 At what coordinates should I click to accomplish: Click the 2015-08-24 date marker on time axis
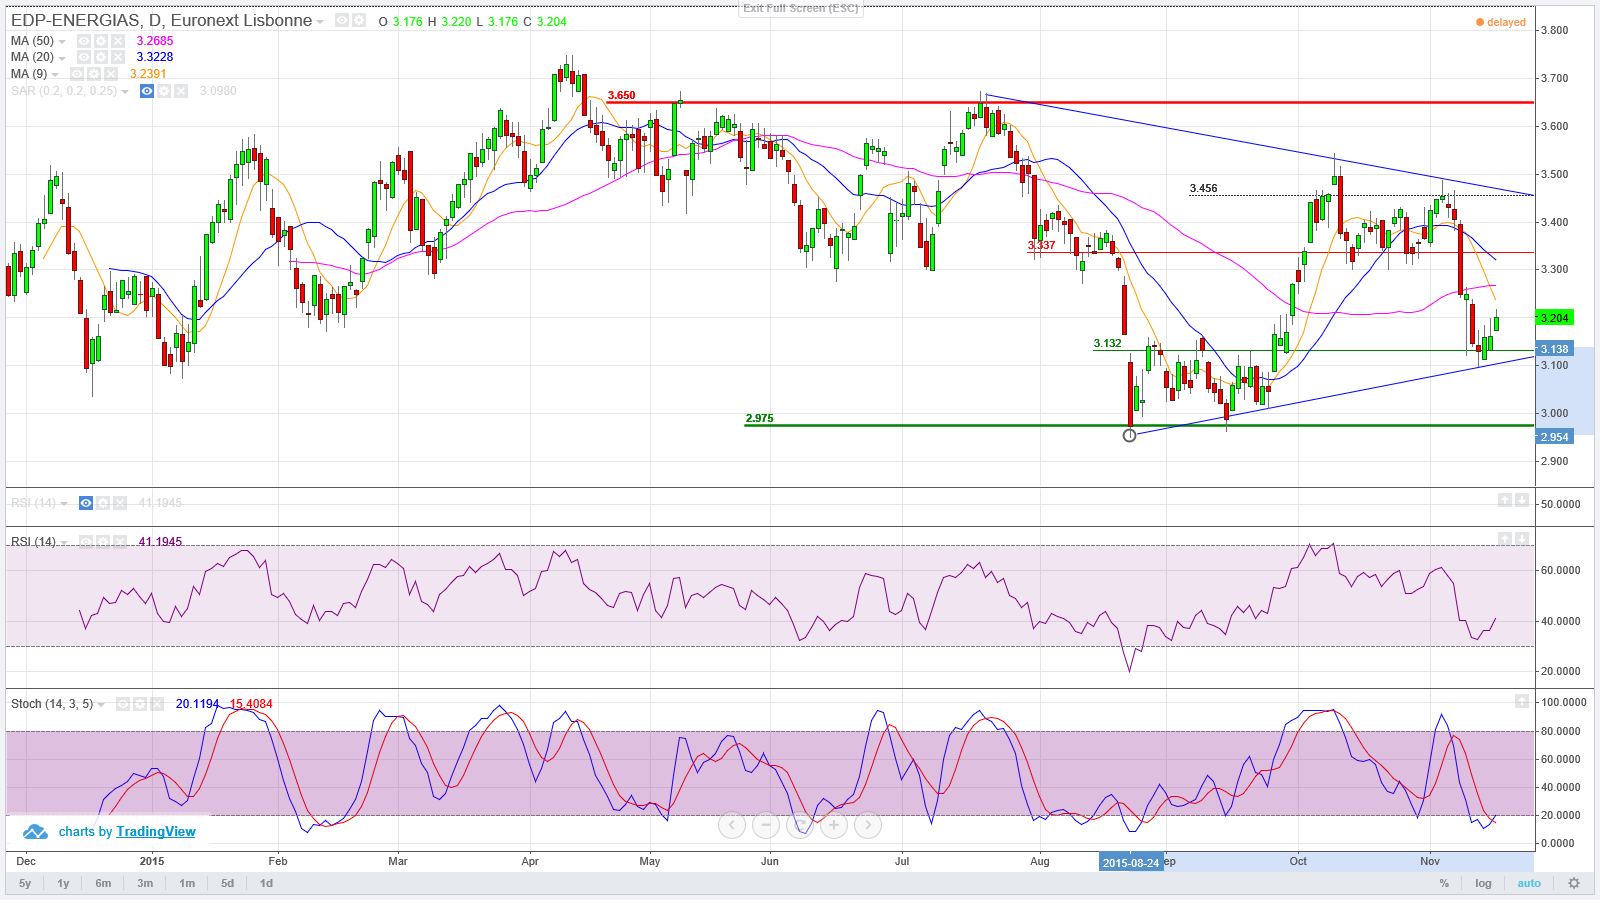point(1131,863)
